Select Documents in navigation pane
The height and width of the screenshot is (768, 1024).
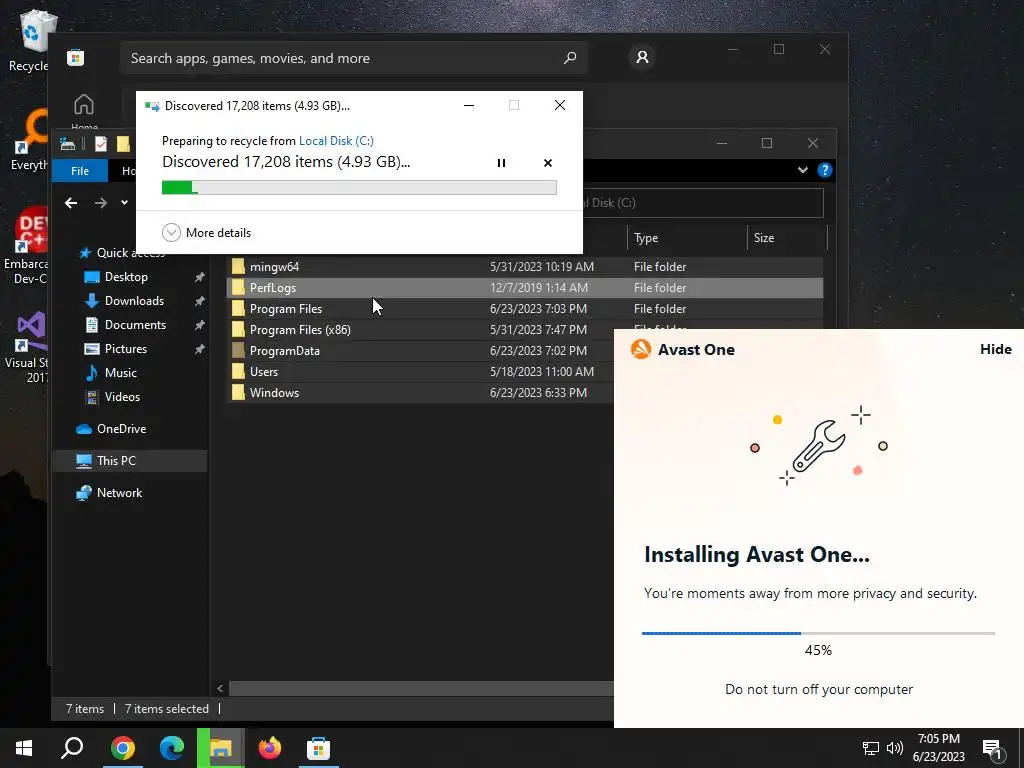click(x=135, y=325)
